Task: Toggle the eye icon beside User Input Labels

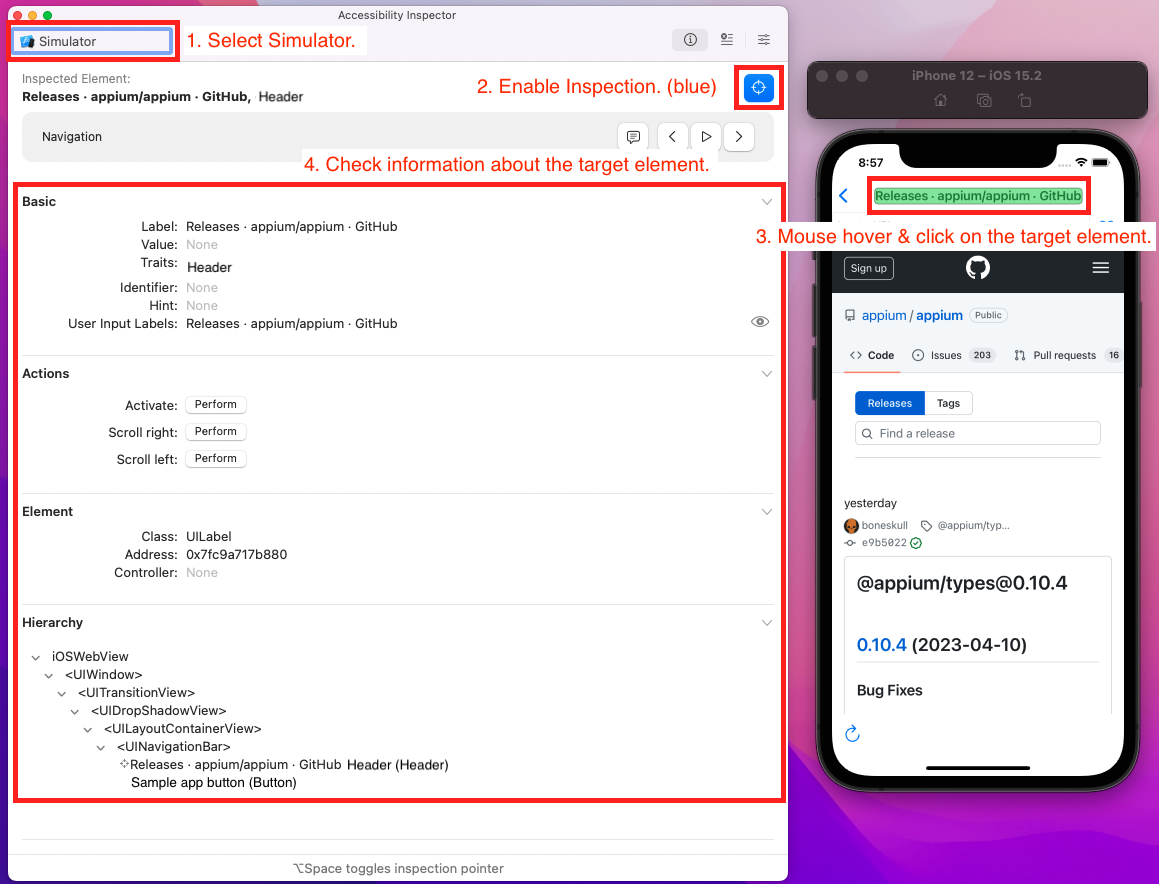Action: coord(760,322)
